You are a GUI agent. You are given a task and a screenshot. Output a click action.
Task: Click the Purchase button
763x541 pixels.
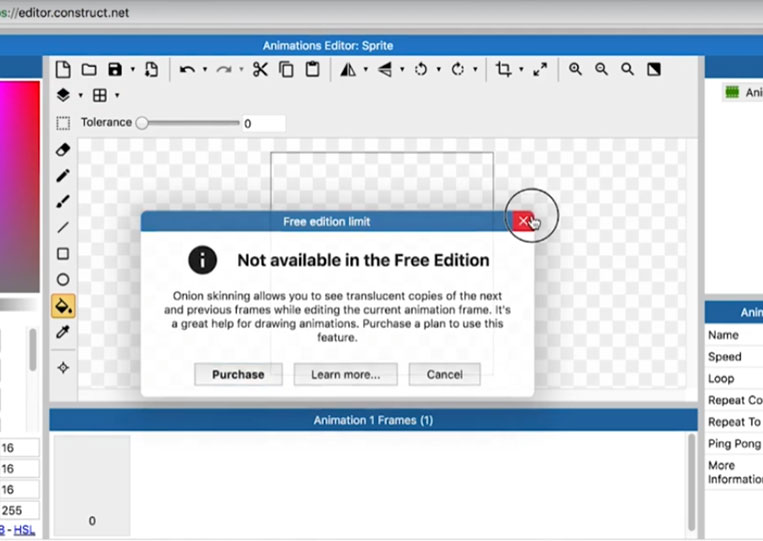pos(238,374)
